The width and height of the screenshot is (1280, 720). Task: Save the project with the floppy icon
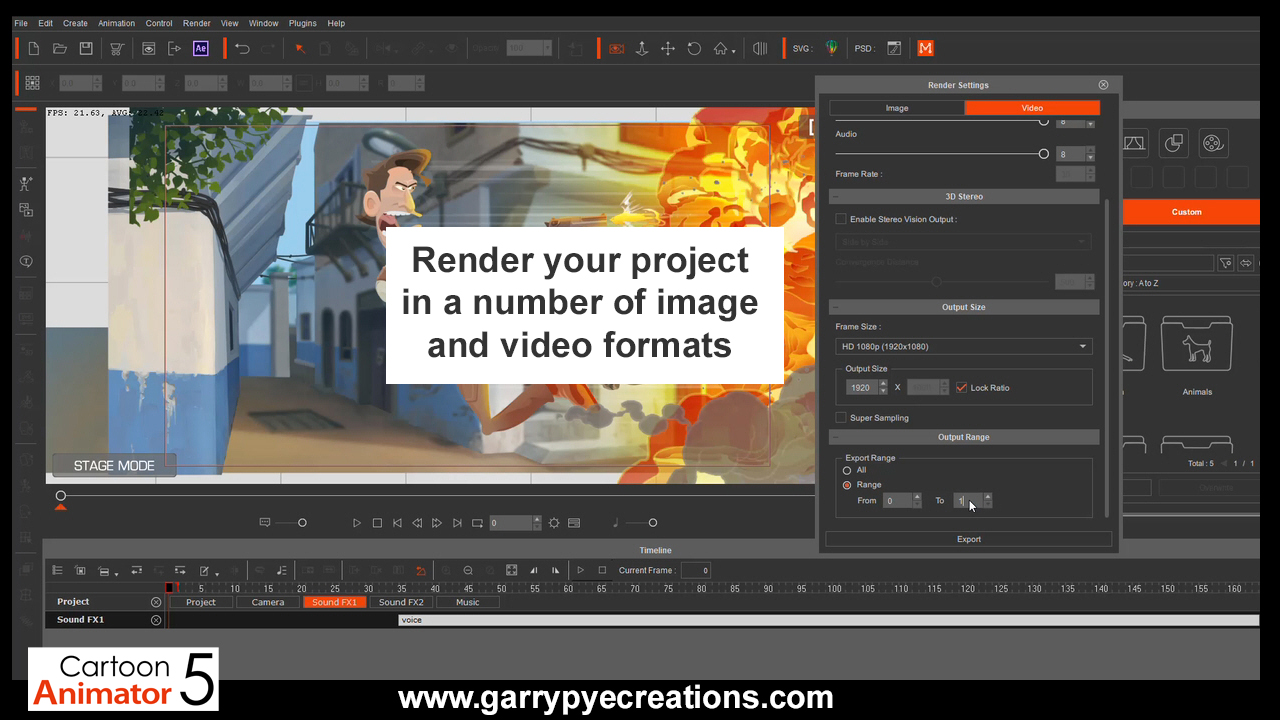(x=86, y=48)
